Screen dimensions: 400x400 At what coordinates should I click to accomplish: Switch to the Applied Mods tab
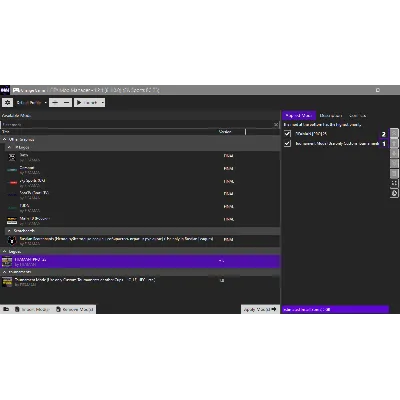[299, 115]
